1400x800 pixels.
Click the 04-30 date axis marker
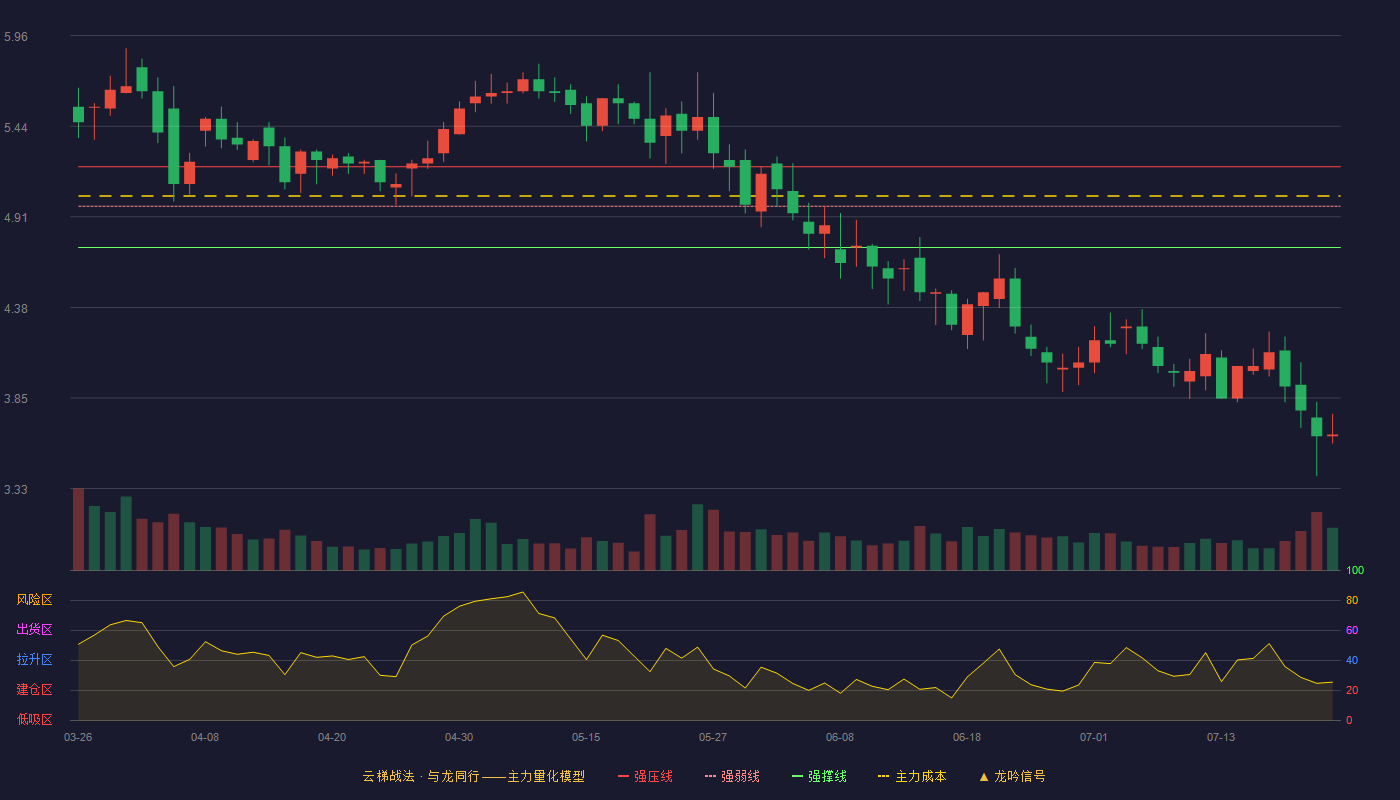[x=459, y=737]
